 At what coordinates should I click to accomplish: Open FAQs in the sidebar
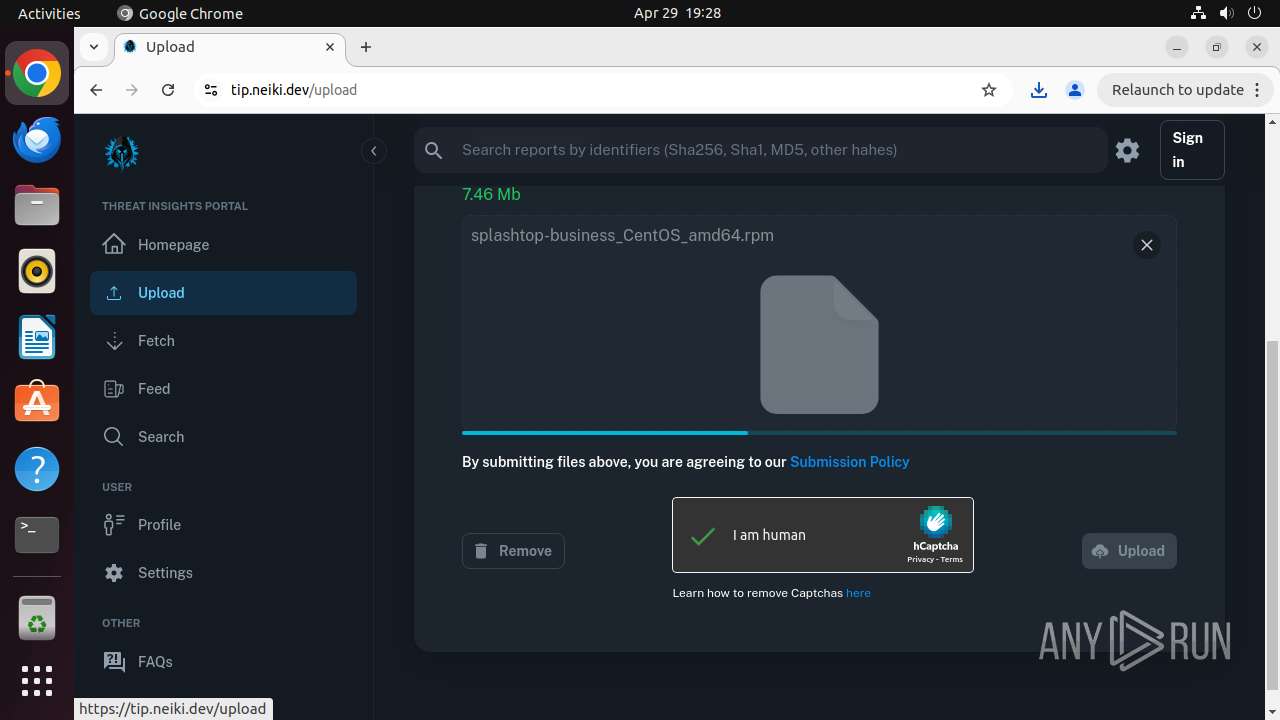point(223,662)
